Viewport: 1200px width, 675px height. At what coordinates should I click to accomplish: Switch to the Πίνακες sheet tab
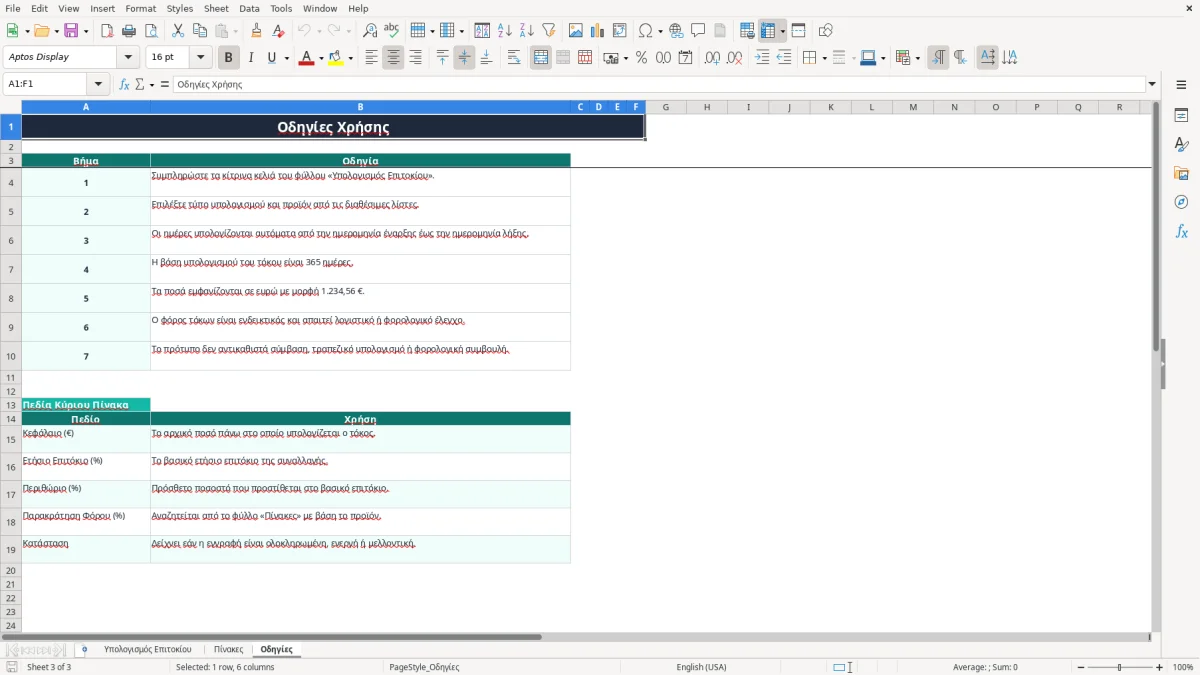click(x=228, y=649)
